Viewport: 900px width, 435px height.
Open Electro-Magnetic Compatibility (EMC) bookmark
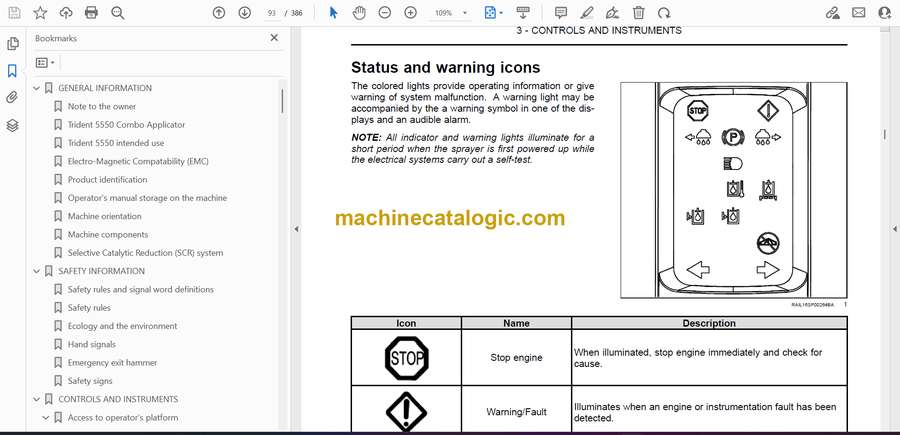(x=138, y=161)
